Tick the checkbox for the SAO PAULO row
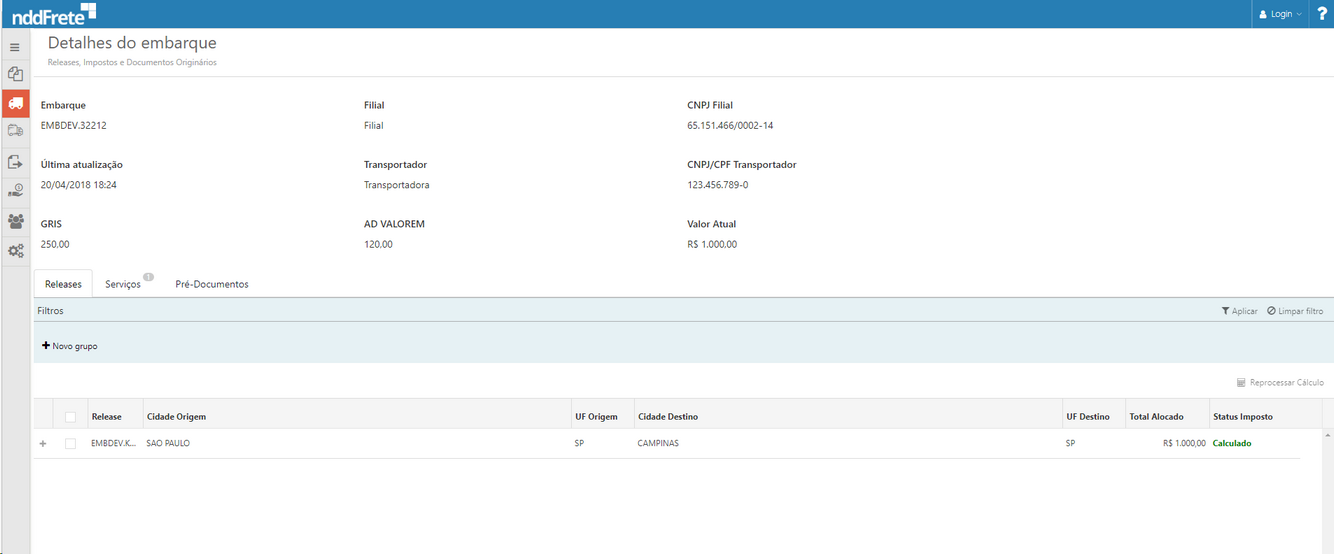Screen dimensions: 1334x554 point(70,443)
